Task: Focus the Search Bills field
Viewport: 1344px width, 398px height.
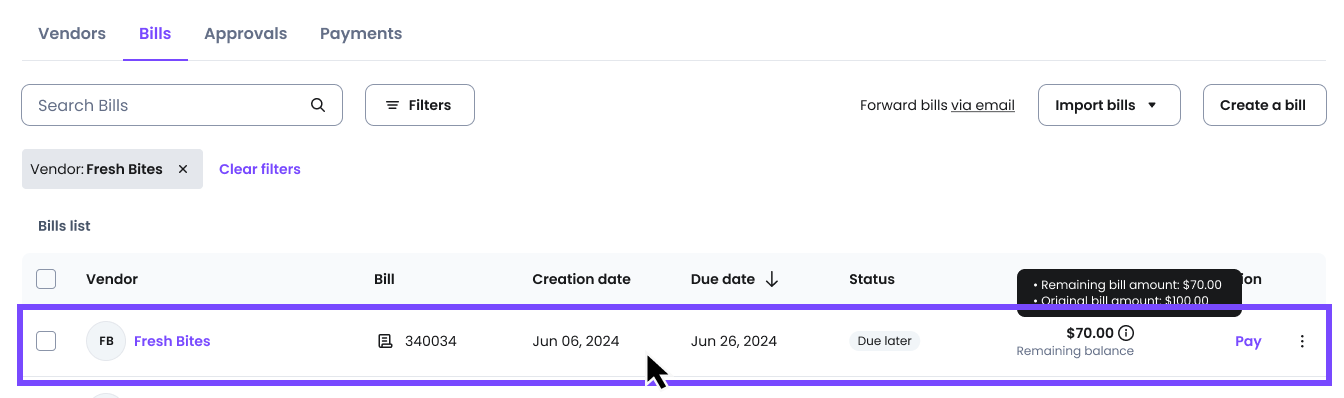Action: tap(182, 105)
